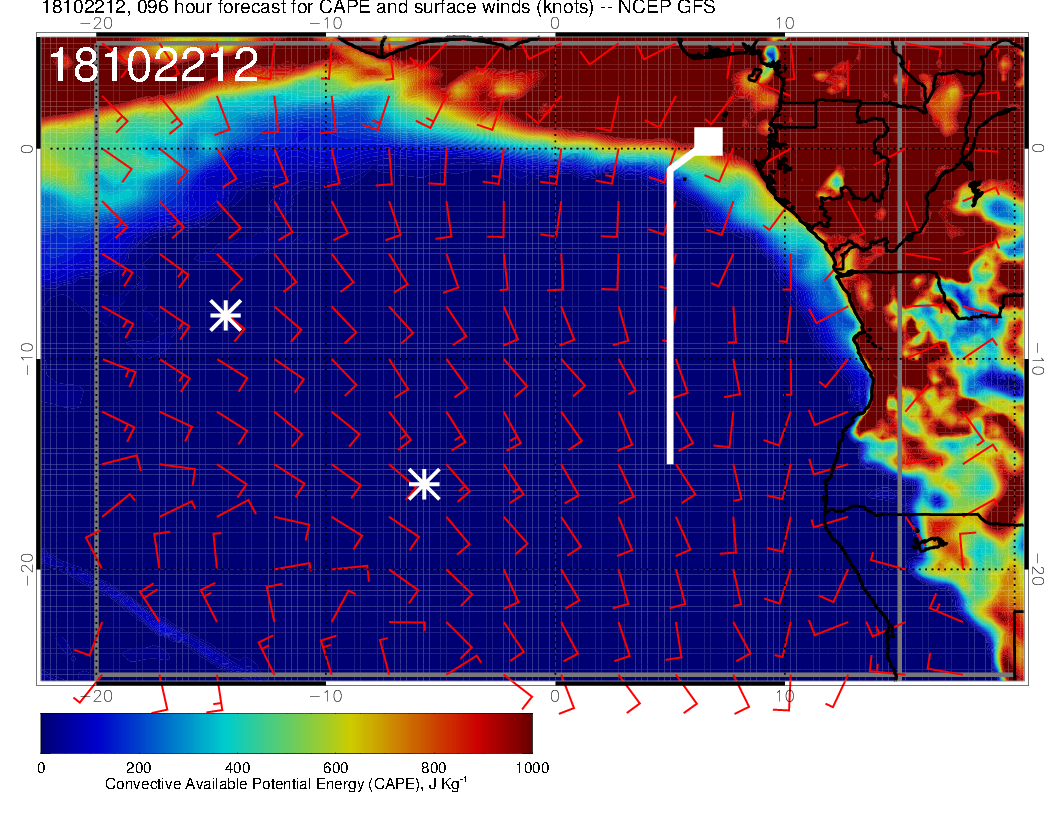Click the upper-left white asterisk marker
The height and width of the screenshot is (816, 1056).
coord(226,315)
